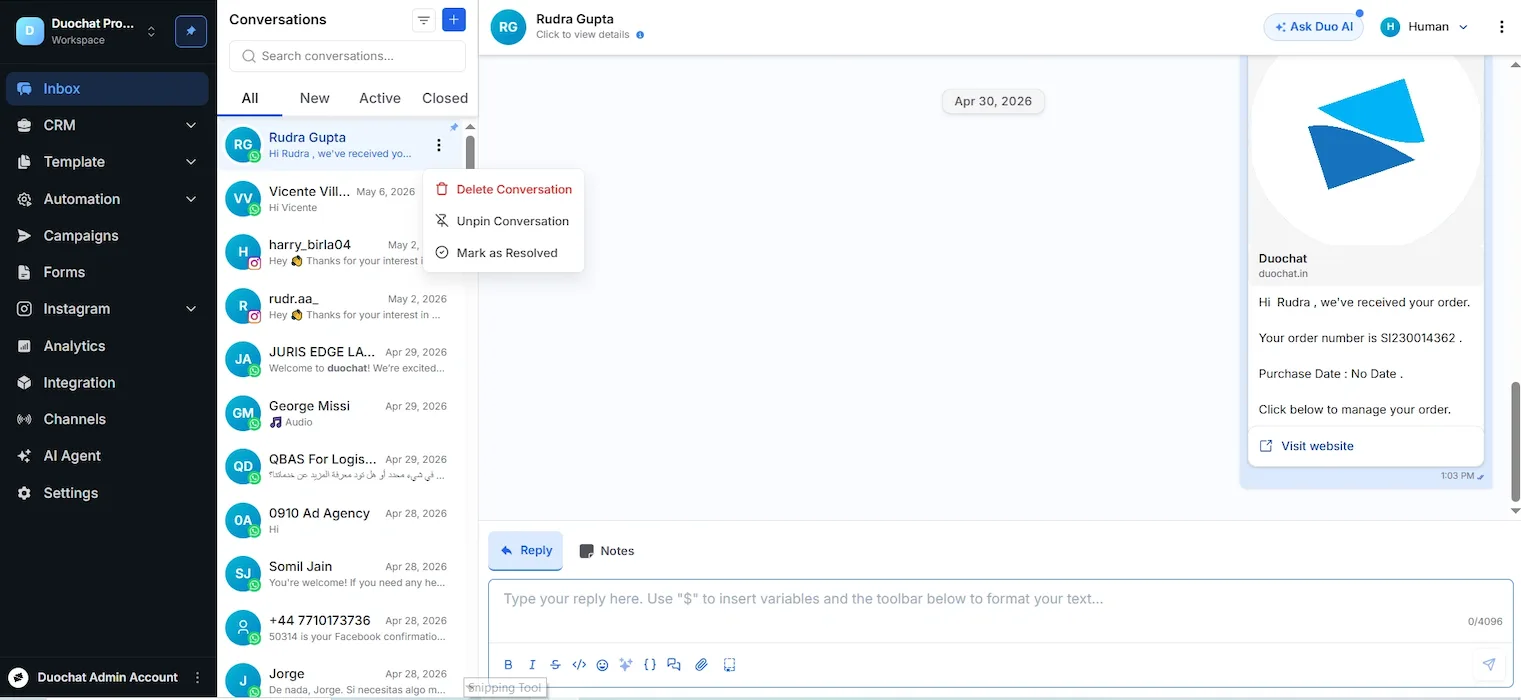Select the Reply tab
This screenshot has height=700, width=1521.
point(526,551)
